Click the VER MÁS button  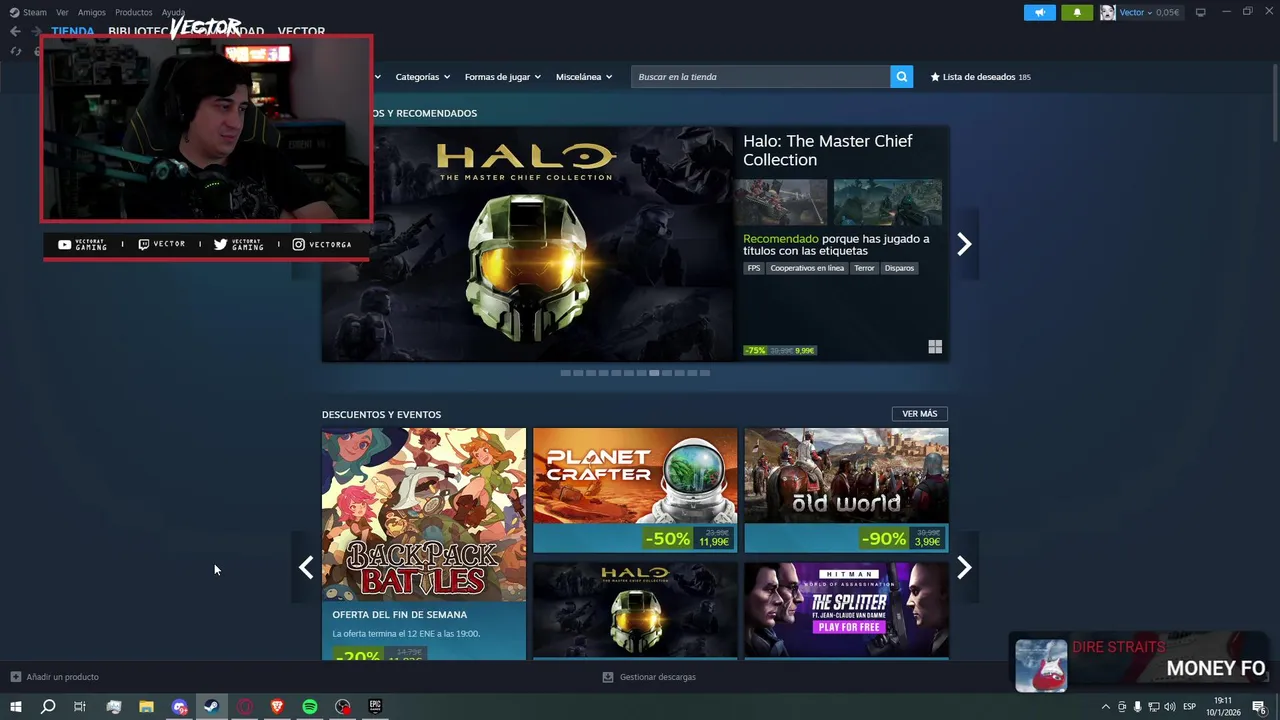919,414
